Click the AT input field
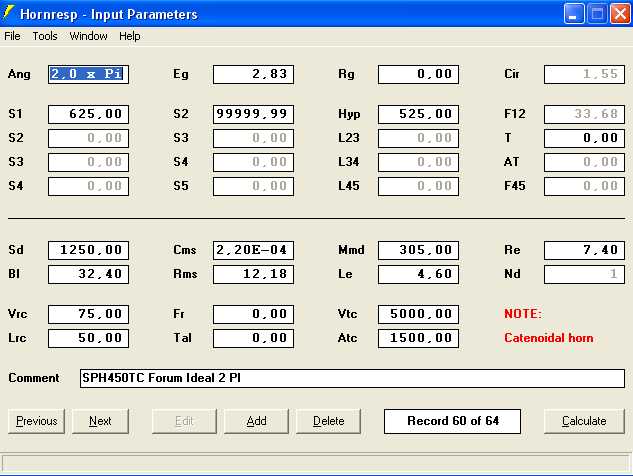633x476 pixels. pyautogui.click(x=584, y=162)
